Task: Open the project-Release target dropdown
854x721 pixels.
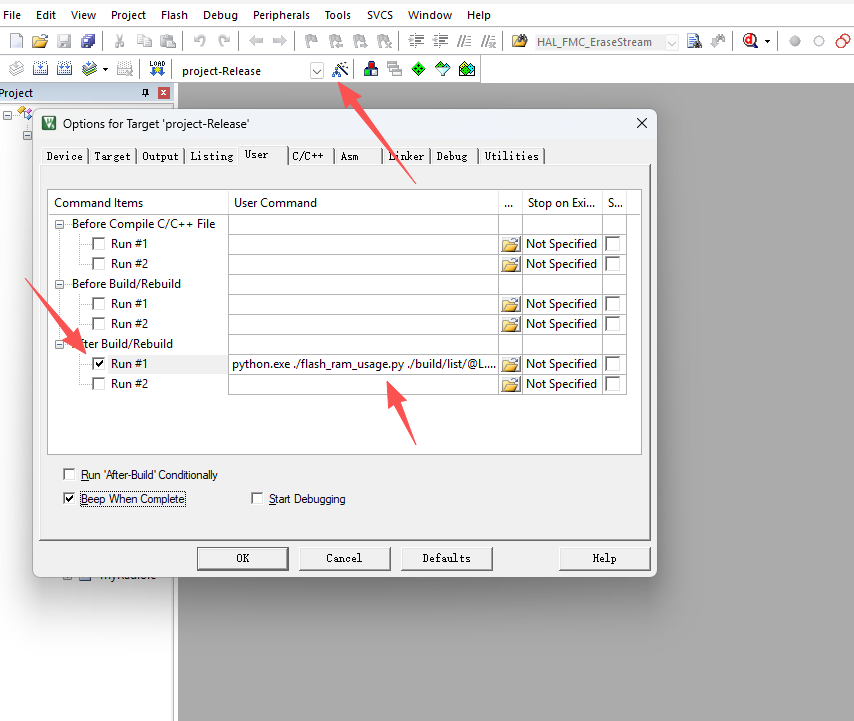Action: pos(316,71)
